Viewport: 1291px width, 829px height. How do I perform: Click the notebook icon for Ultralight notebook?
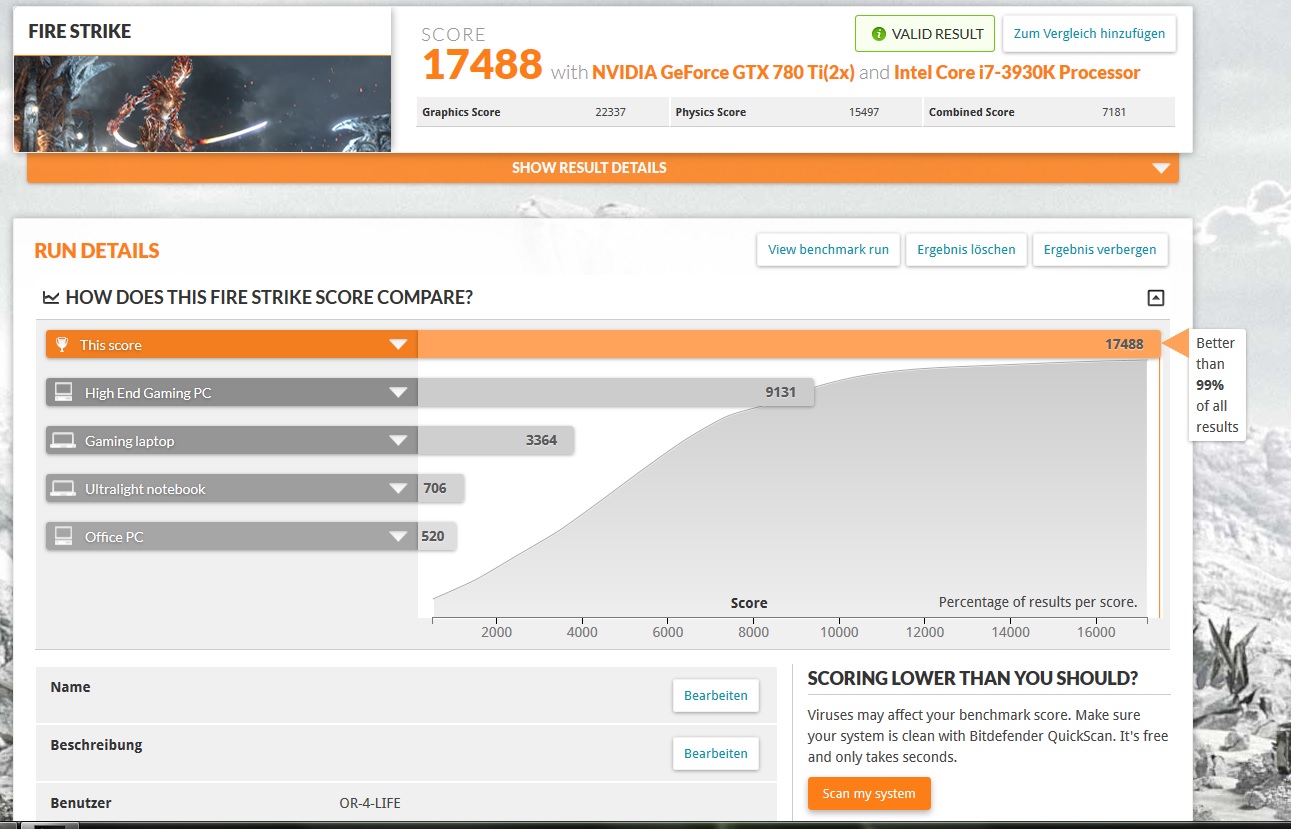pos(63,489)
